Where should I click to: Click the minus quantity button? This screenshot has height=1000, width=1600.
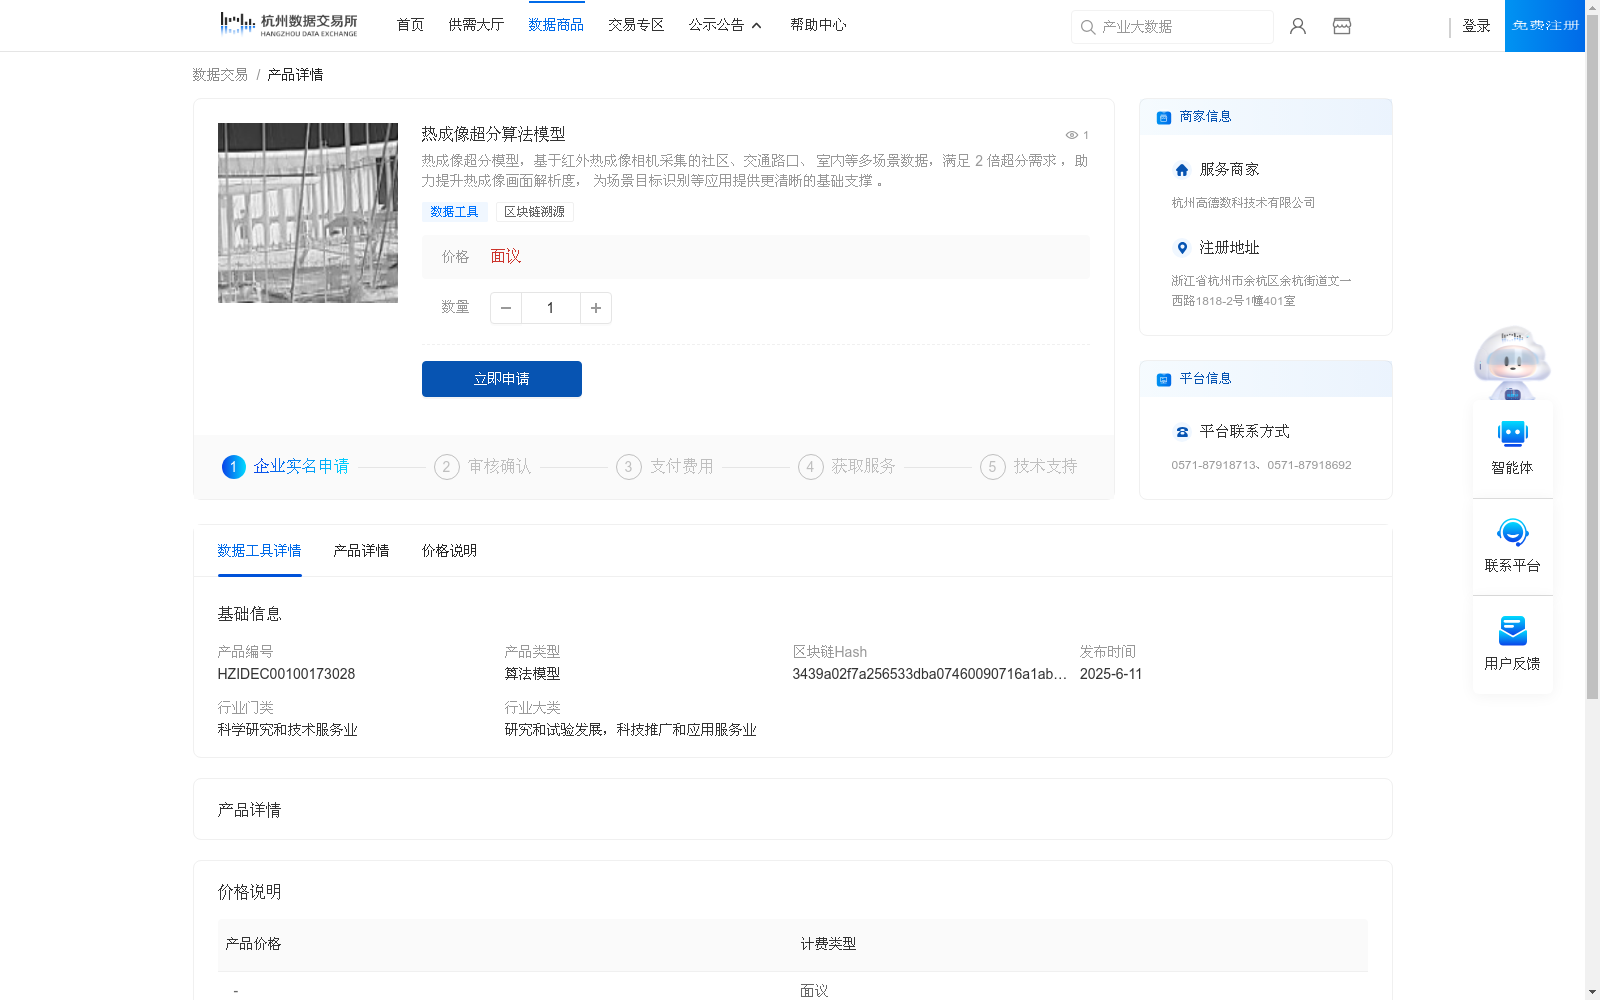tap(506, 308)
